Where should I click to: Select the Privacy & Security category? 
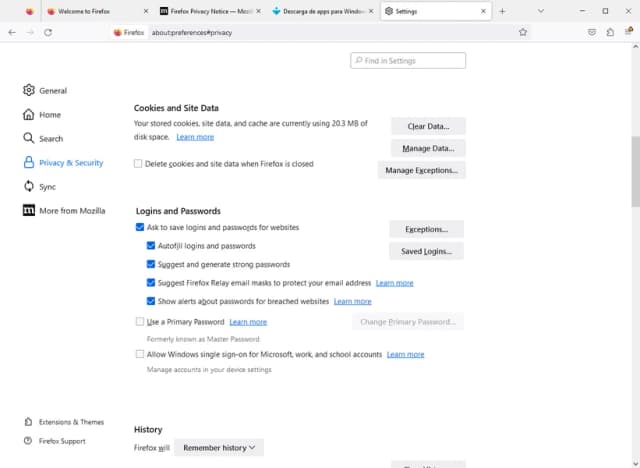click(63, 163)
